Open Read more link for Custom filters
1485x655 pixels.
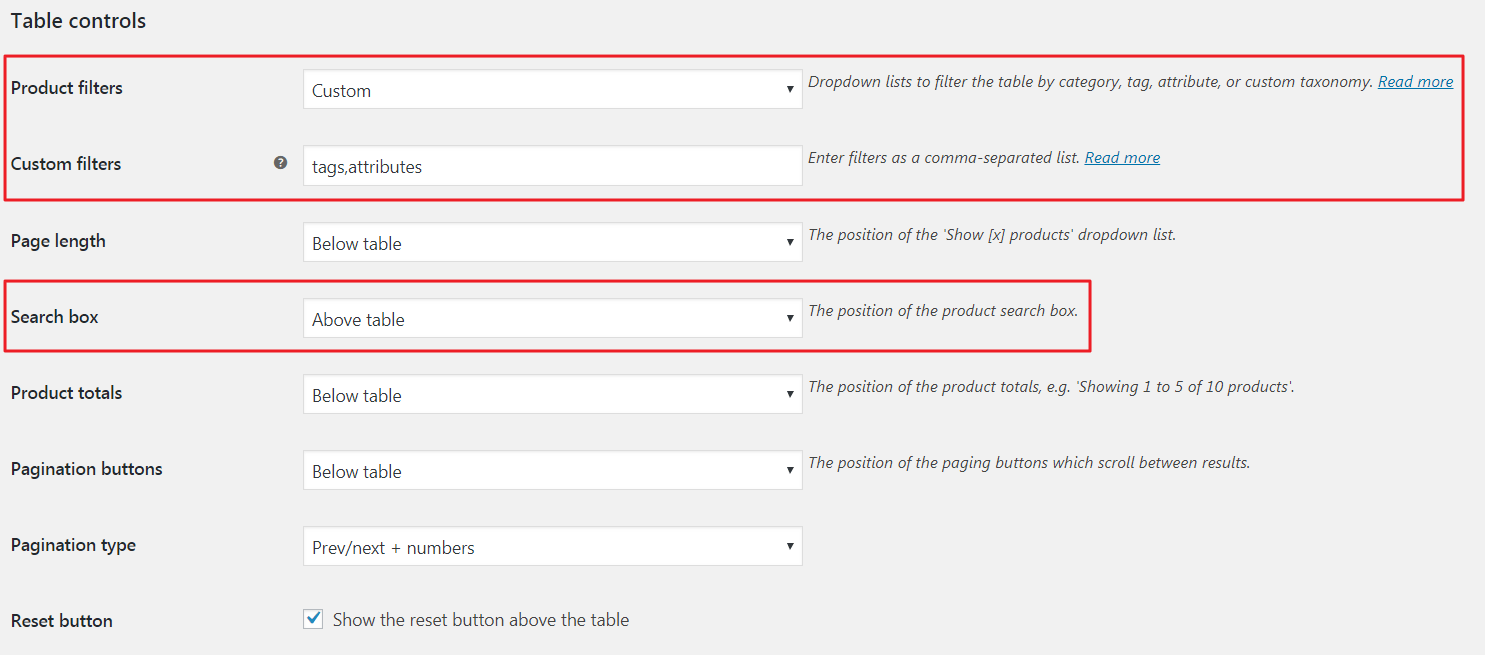pyautogui.click(x=1122, y=158)
